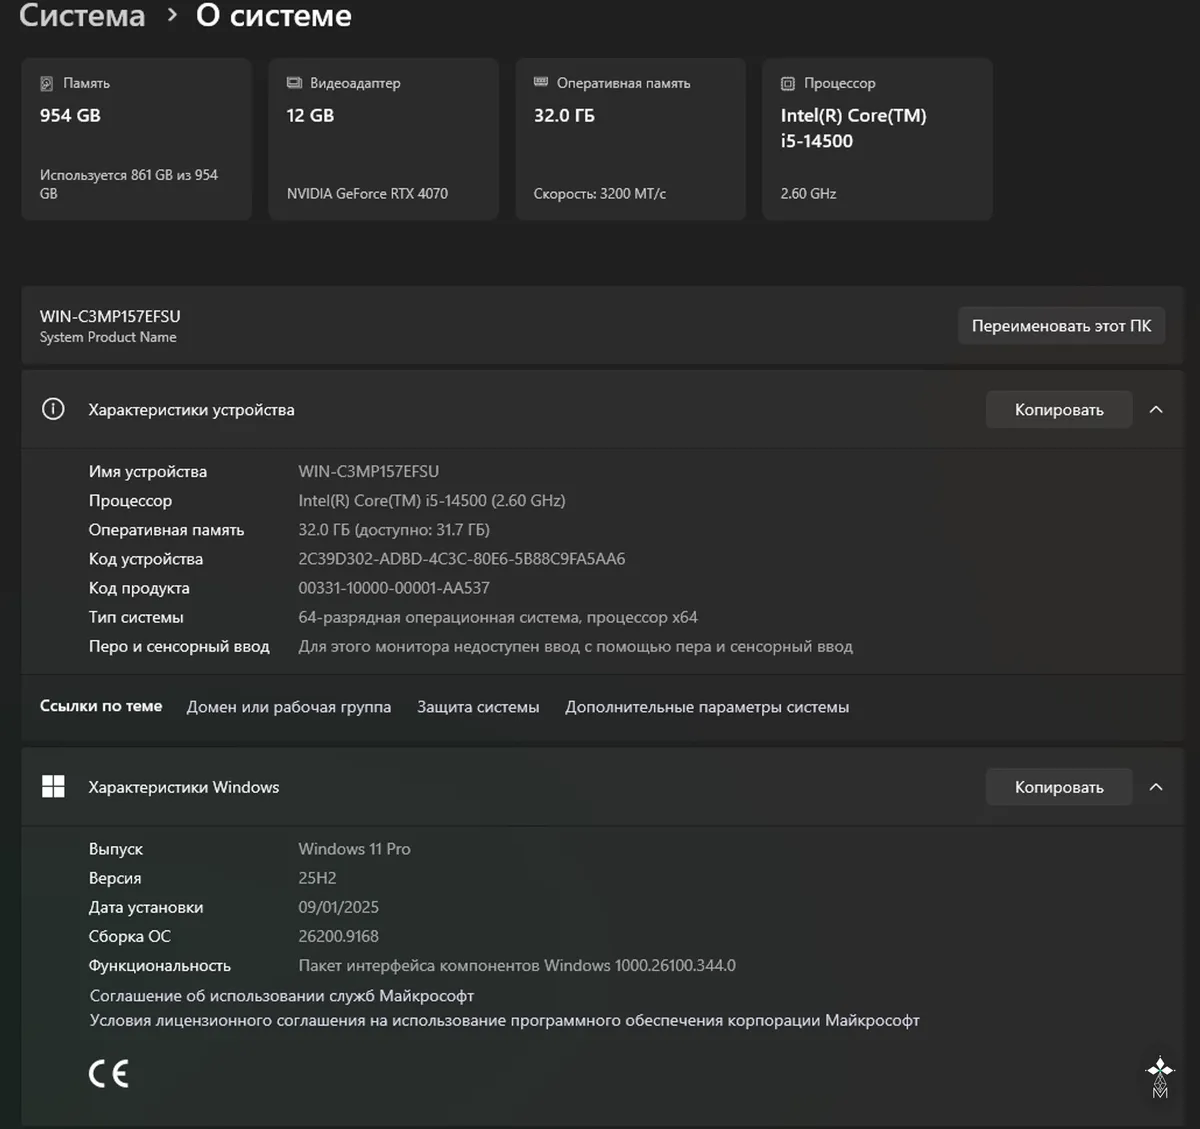The image size is (1200, 1129).
Task: Click the Windows logo next to Характеристики Windows
Action: pos(53,787)
